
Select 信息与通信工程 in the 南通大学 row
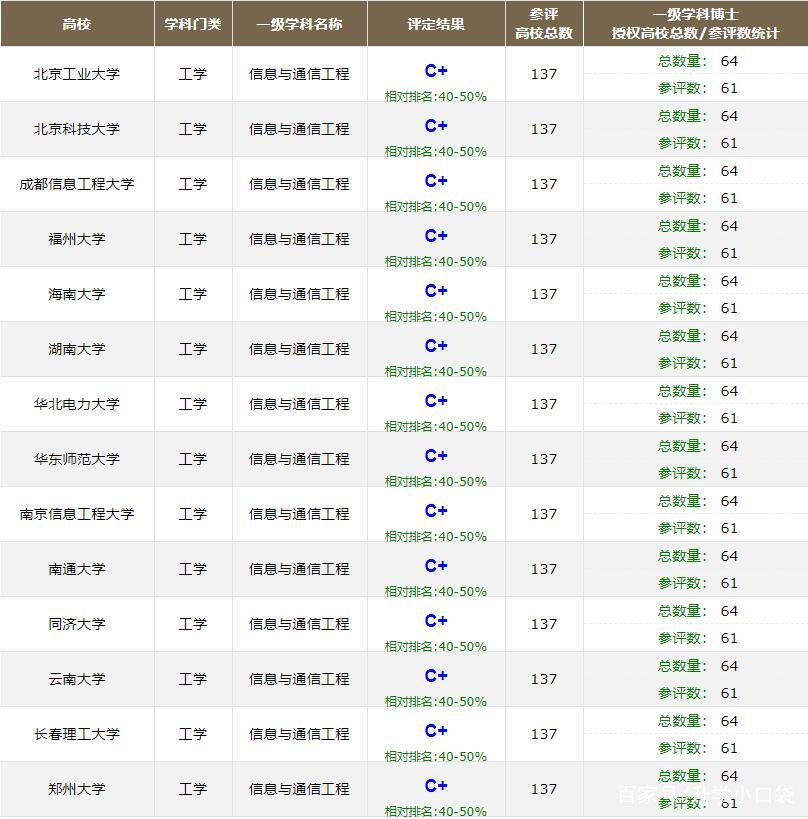click(x=299, y=569)
